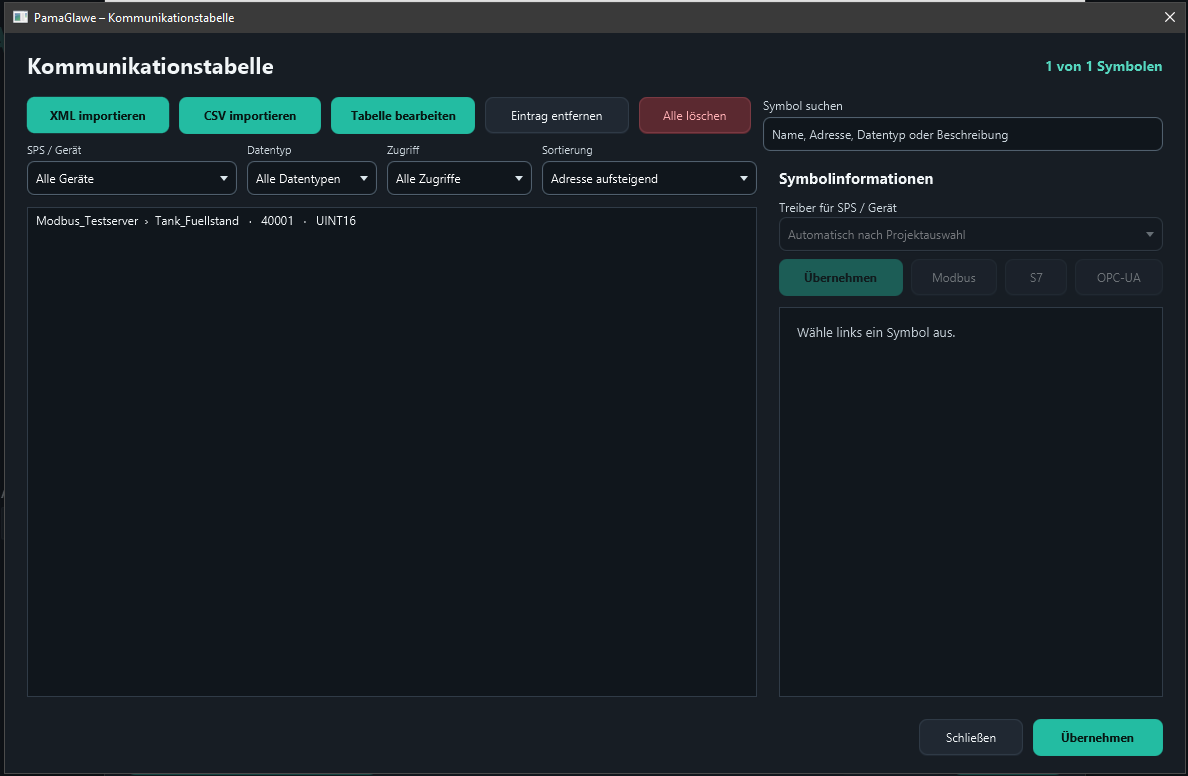1188x776 pixels.
Task: Click Eintrag entfernen to remove the entry
Action: tap(557, 115)
